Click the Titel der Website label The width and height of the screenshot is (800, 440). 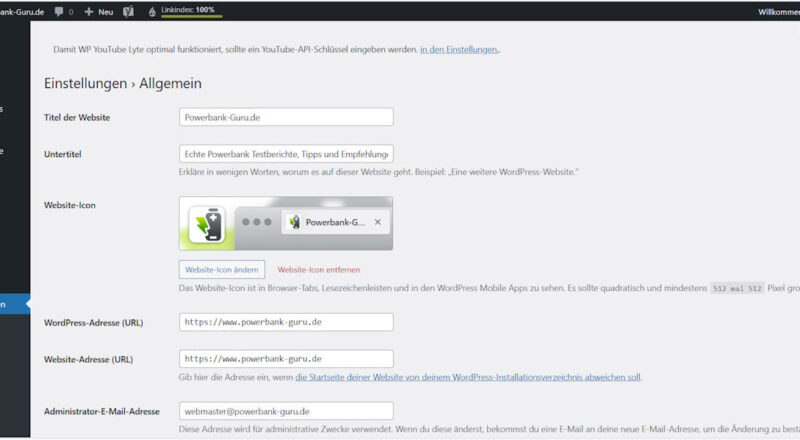click(x=77, y=117)
